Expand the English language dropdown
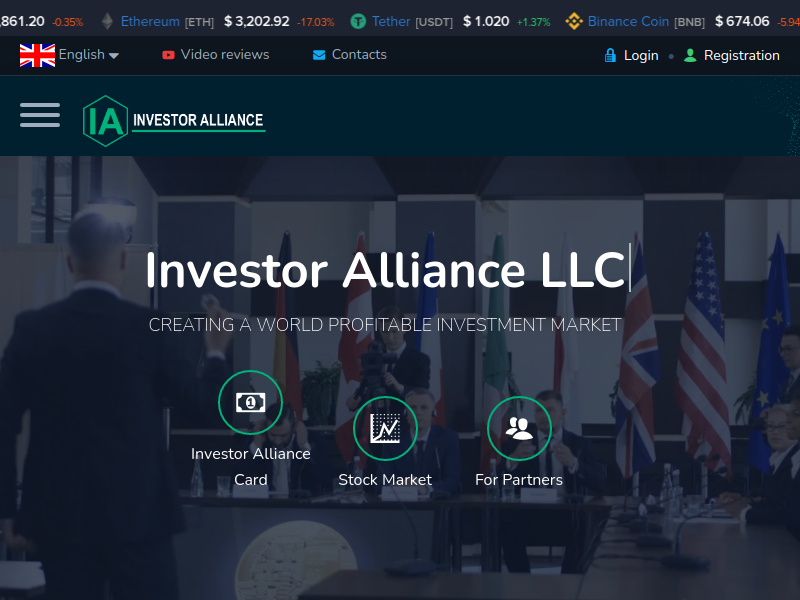The image size is (800, 600). [x=89, y=55]
